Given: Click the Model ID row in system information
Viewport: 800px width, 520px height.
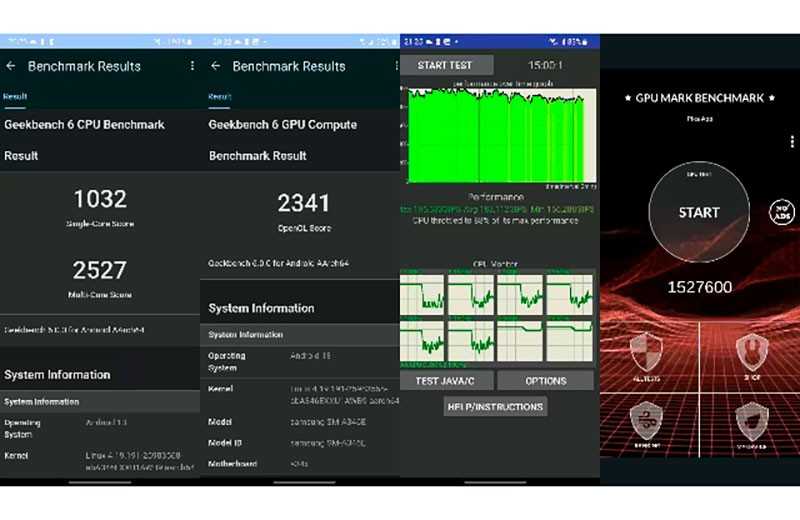Looking at the screenshot, I should click(300, 443).
